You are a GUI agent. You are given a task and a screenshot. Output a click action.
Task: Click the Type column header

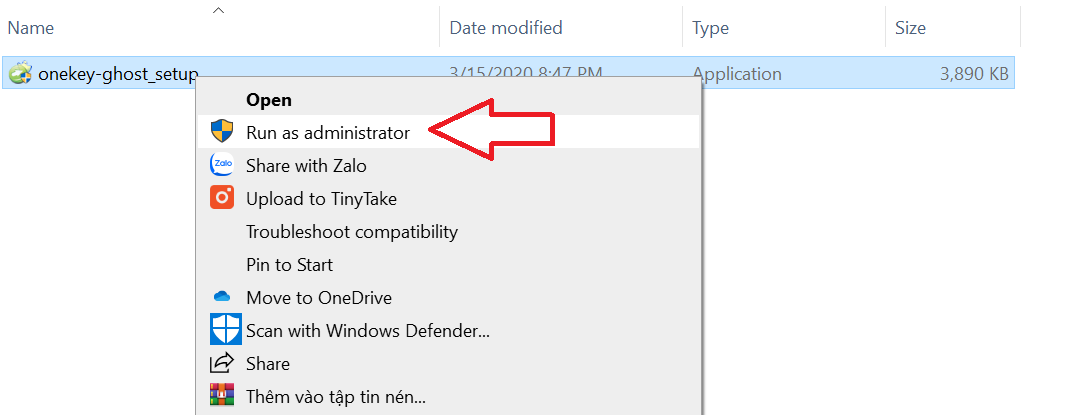(x=710, y=28)
